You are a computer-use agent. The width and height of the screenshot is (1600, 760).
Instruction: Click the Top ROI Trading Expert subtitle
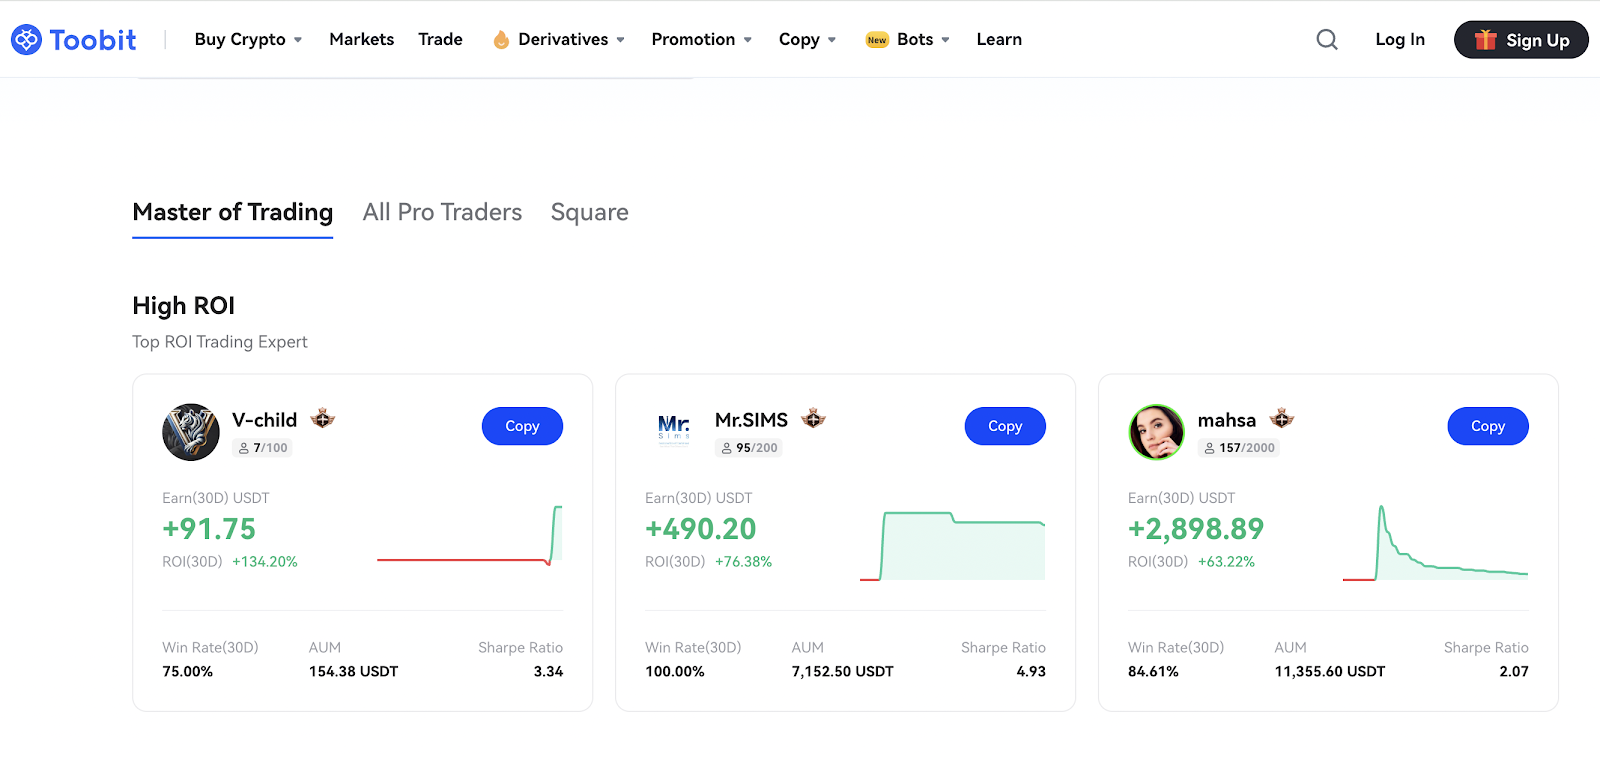click(x=219, y=342)
